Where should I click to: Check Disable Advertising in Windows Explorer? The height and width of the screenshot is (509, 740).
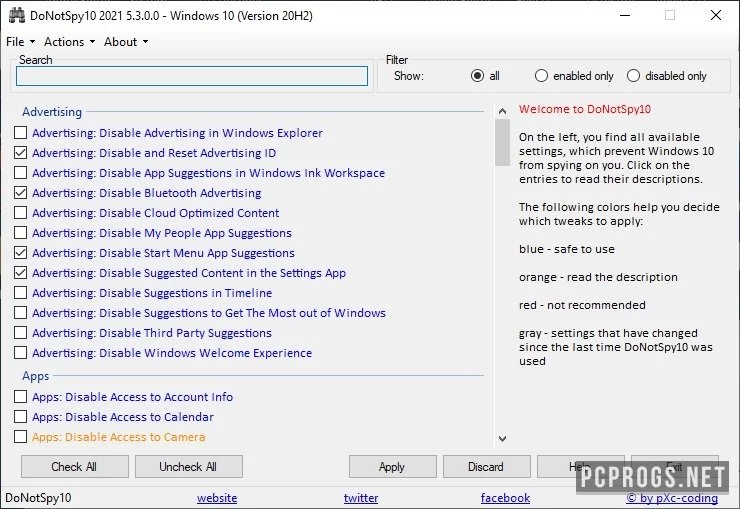point(20,133)
